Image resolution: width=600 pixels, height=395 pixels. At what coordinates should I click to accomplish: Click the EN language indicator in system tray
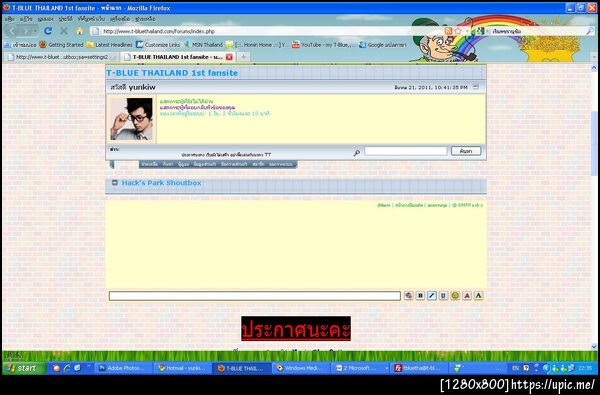(515, 368)
